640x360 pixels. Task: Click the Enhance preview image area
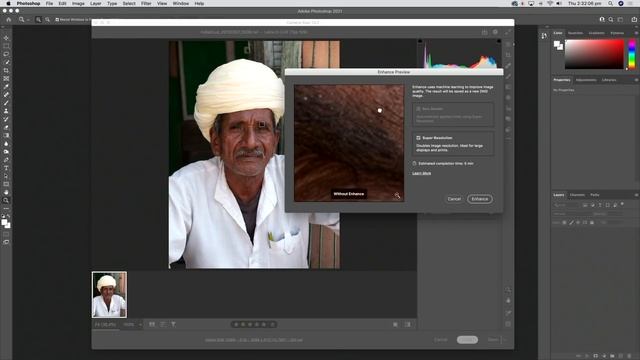coord(349,143)
